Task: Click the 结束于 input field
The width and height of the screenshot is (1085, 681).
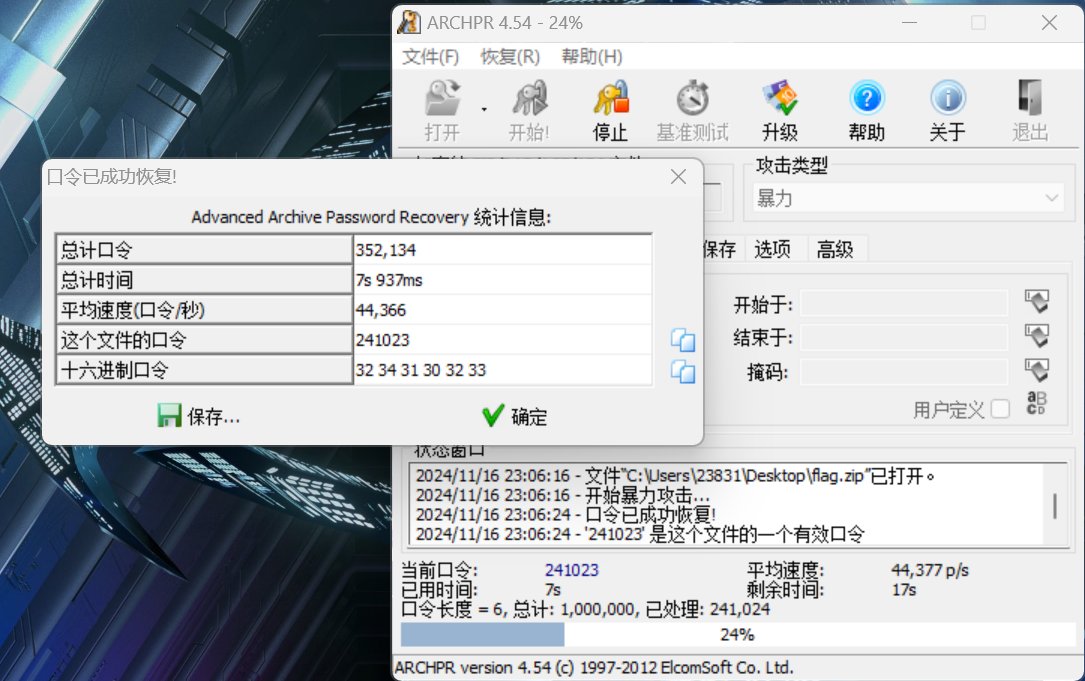Action: click(x=903, y=338)
